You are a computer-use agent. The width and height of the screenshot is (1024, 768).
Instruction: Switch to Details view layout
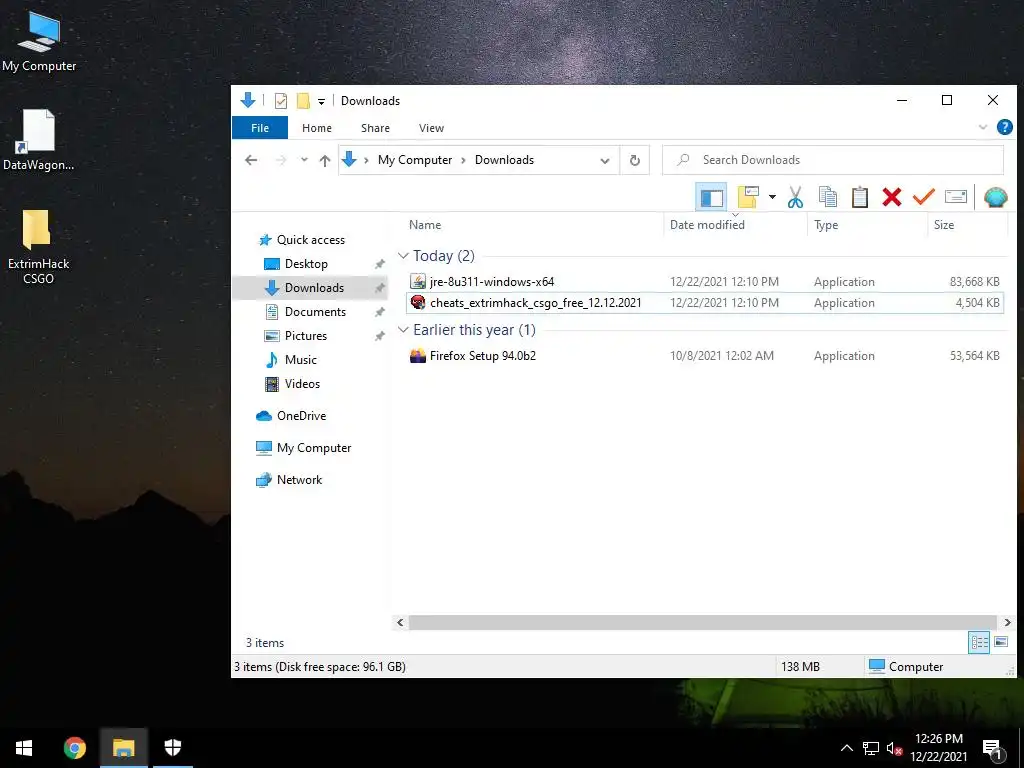click(x=978, y=643)
